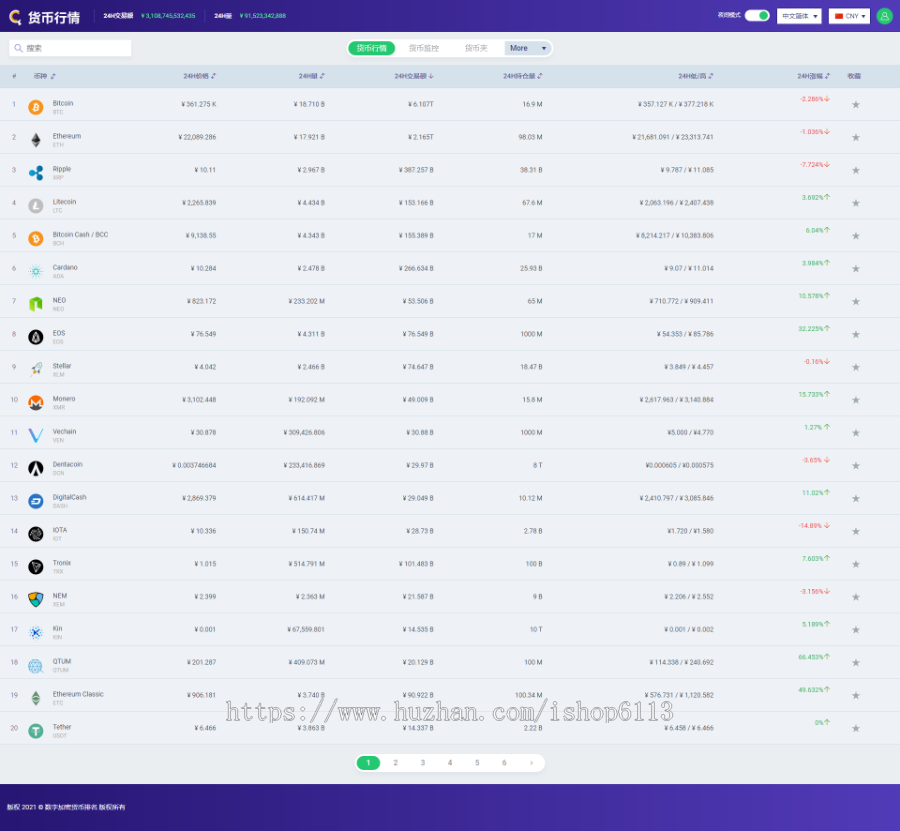This screenshot has width=900, height=831.
Task: Open the CNY currency dropdown
Action: (849, 16)
